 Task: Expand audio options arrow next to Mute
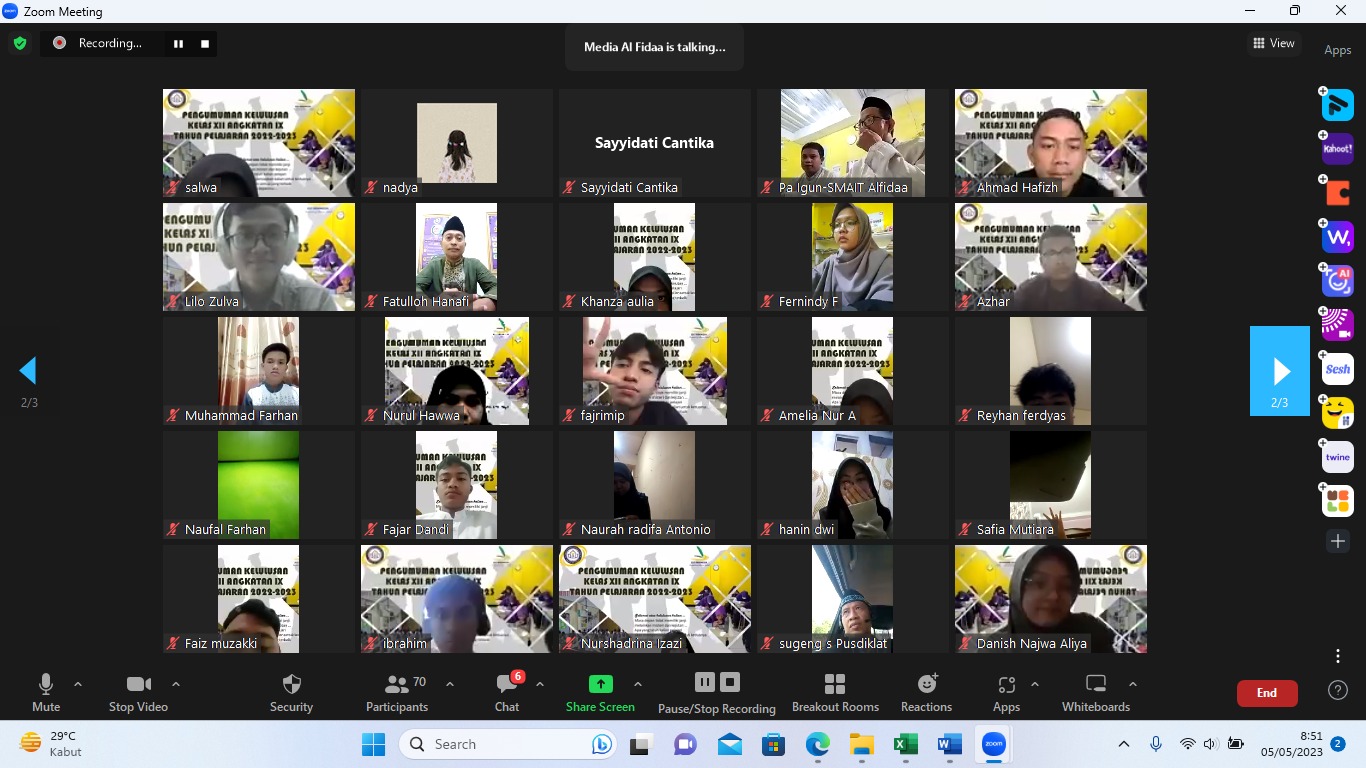78,685
